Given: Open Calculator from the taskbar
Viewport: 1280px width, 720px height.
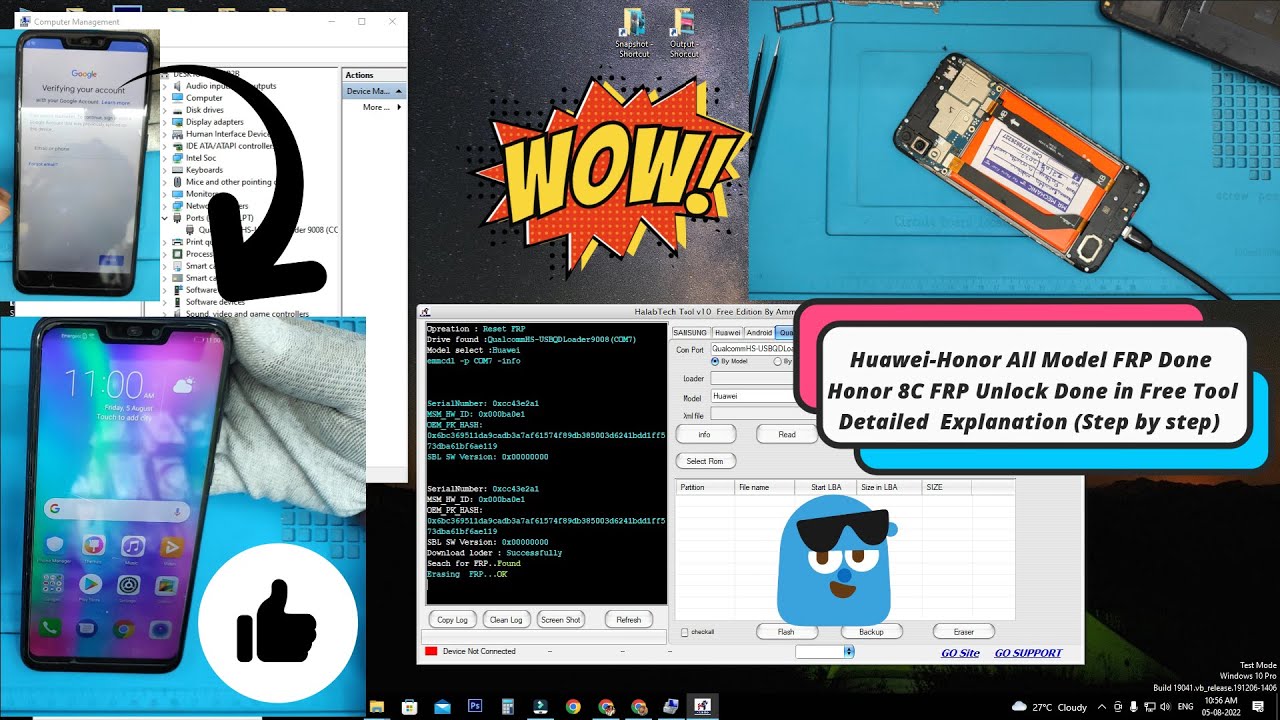Looking at the screenshot, I should [508, 706].
